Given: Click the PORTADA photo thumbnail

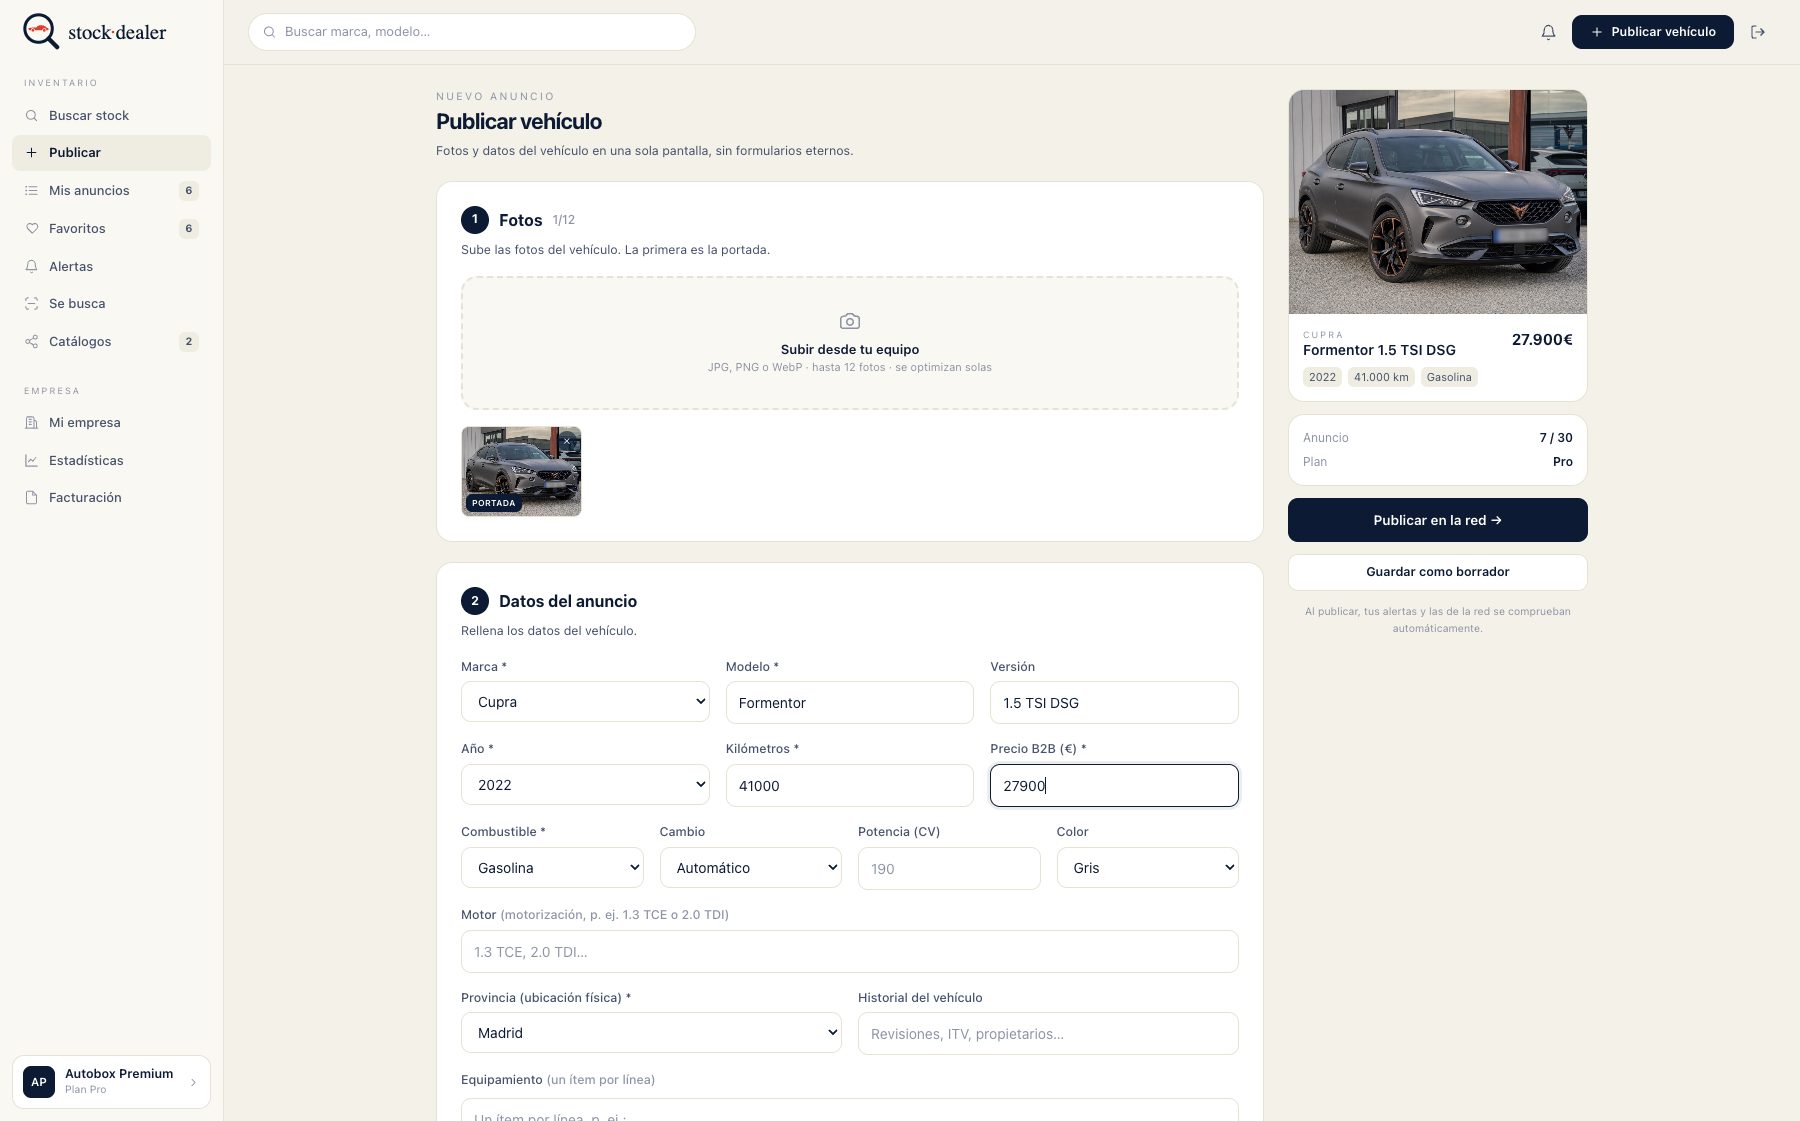Looking at the screenshot, I should tap(521, 472).
